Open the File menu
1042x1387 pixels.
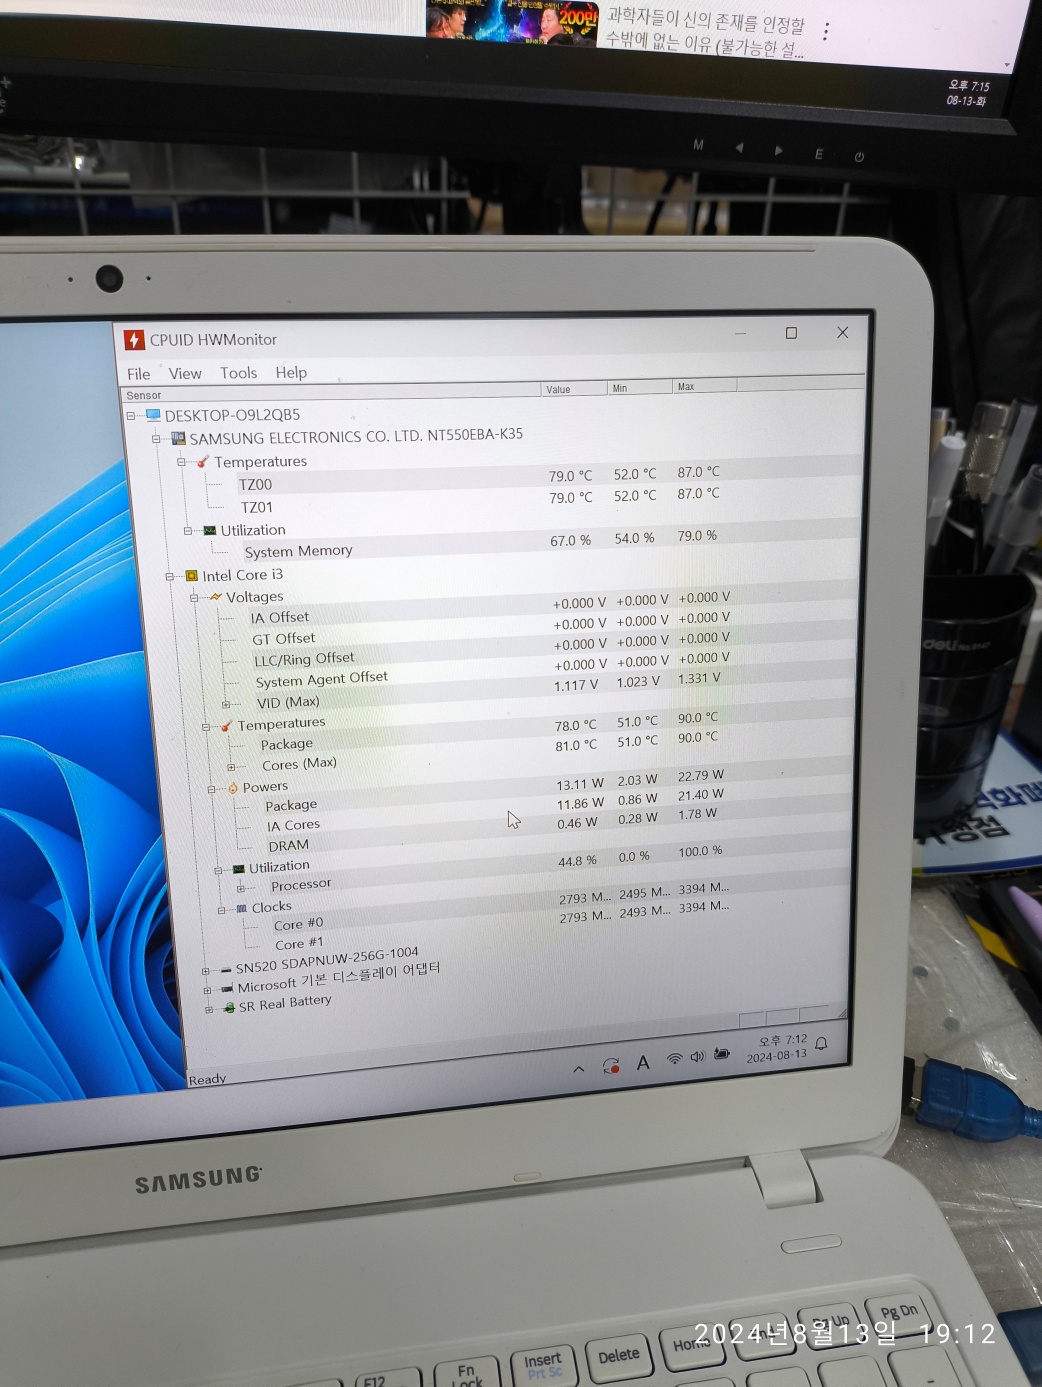click(138, 373)
